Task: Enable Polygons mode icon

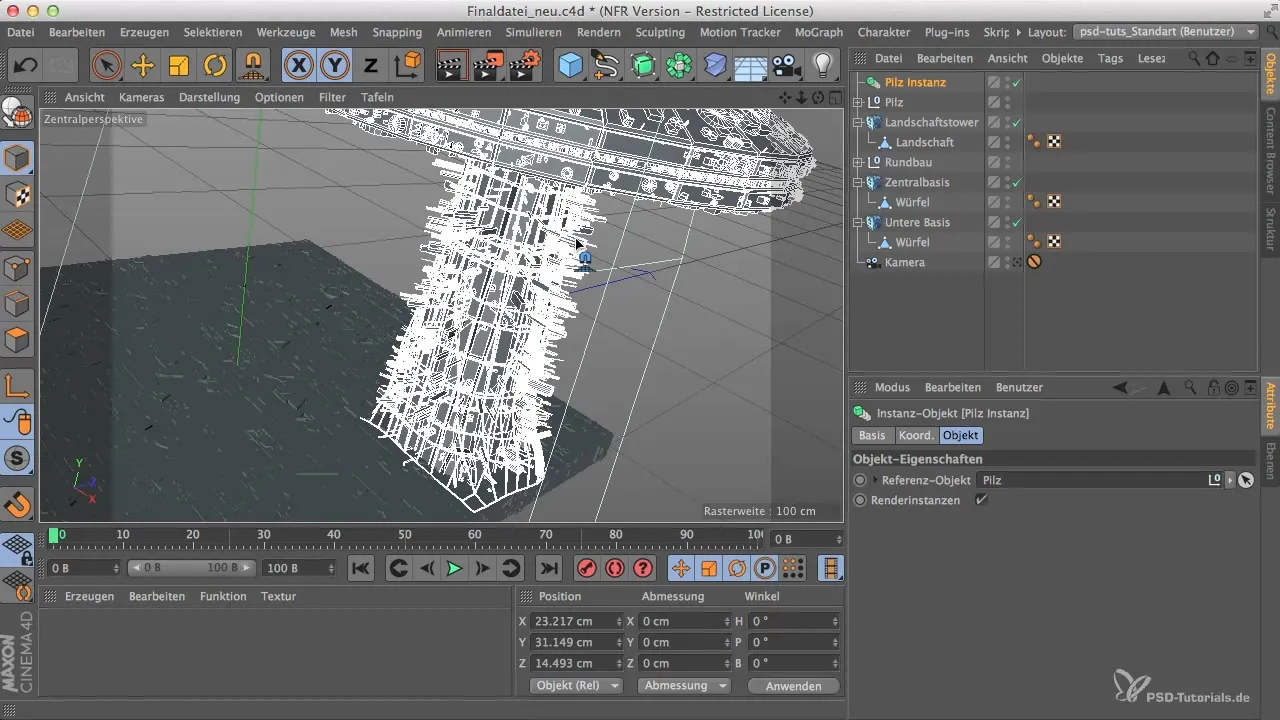Action: (18, 340)
